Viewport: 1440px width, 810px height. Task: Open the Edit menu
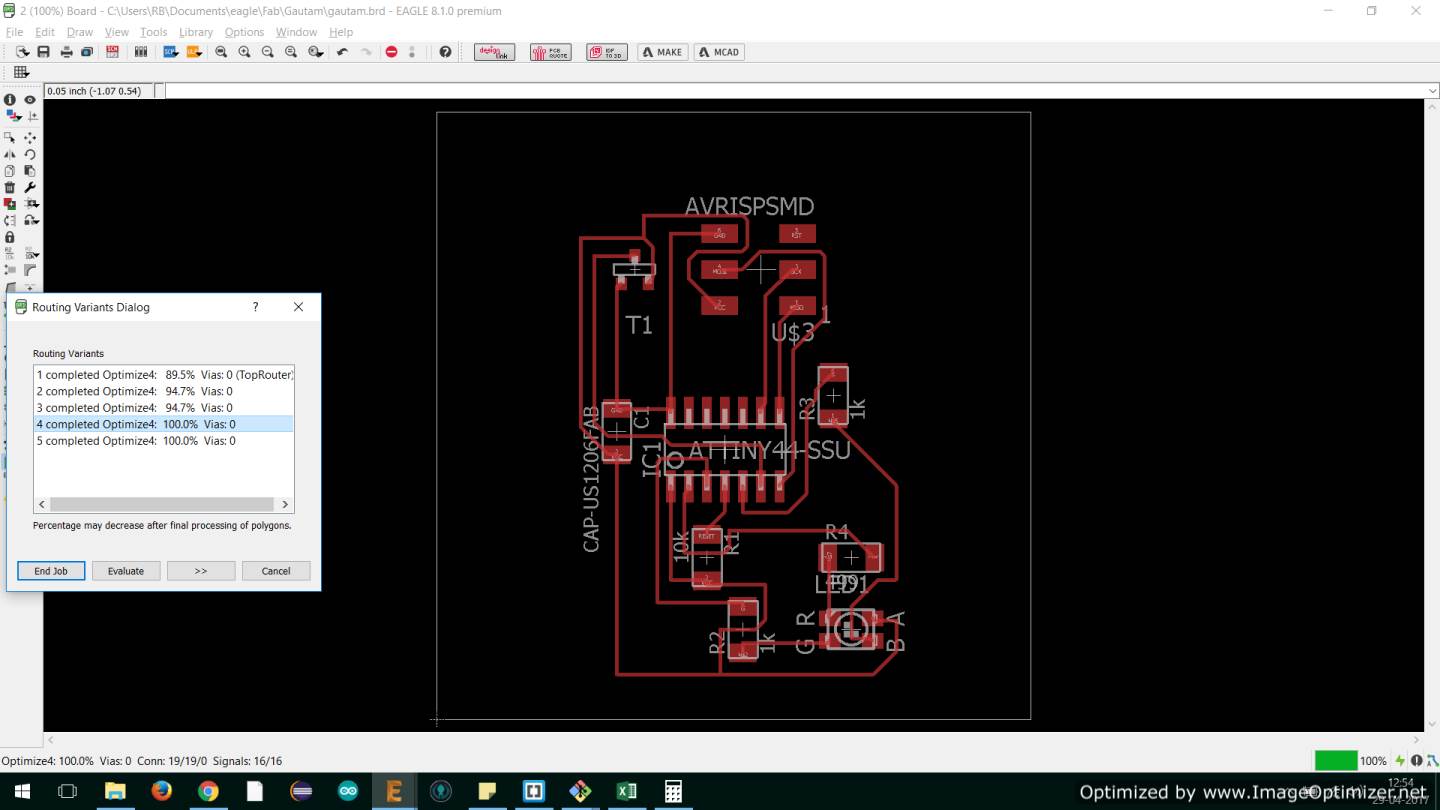[x=45, y=32]
